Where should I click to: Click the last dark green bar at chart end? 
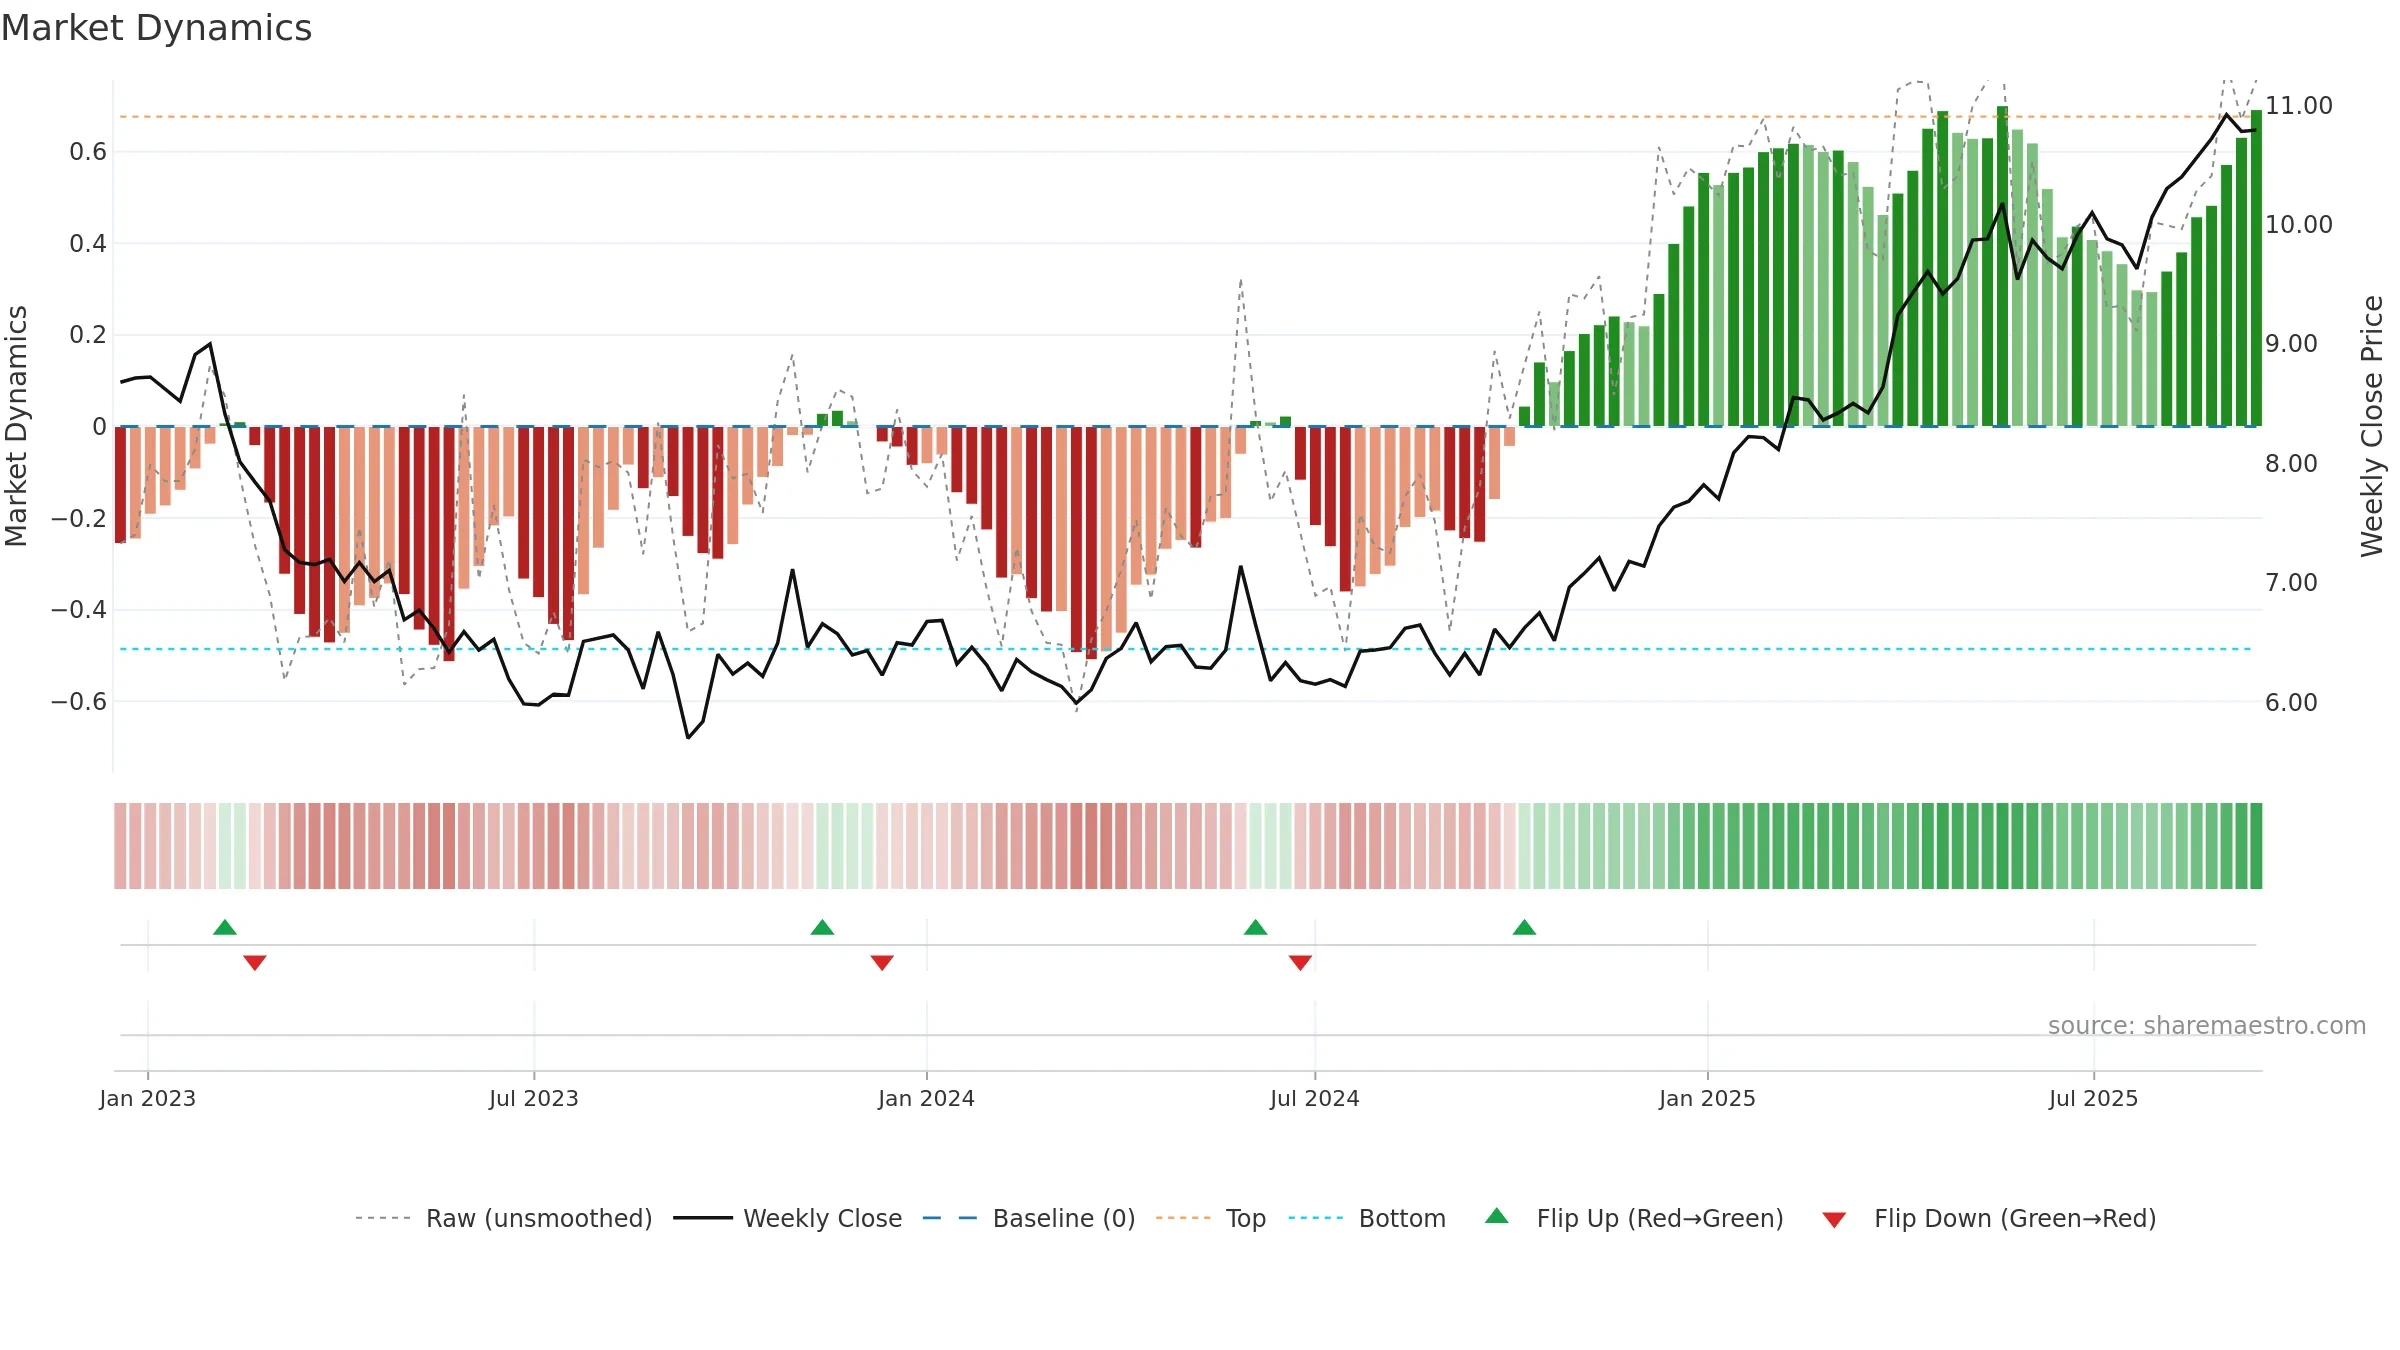point(2256,268)
